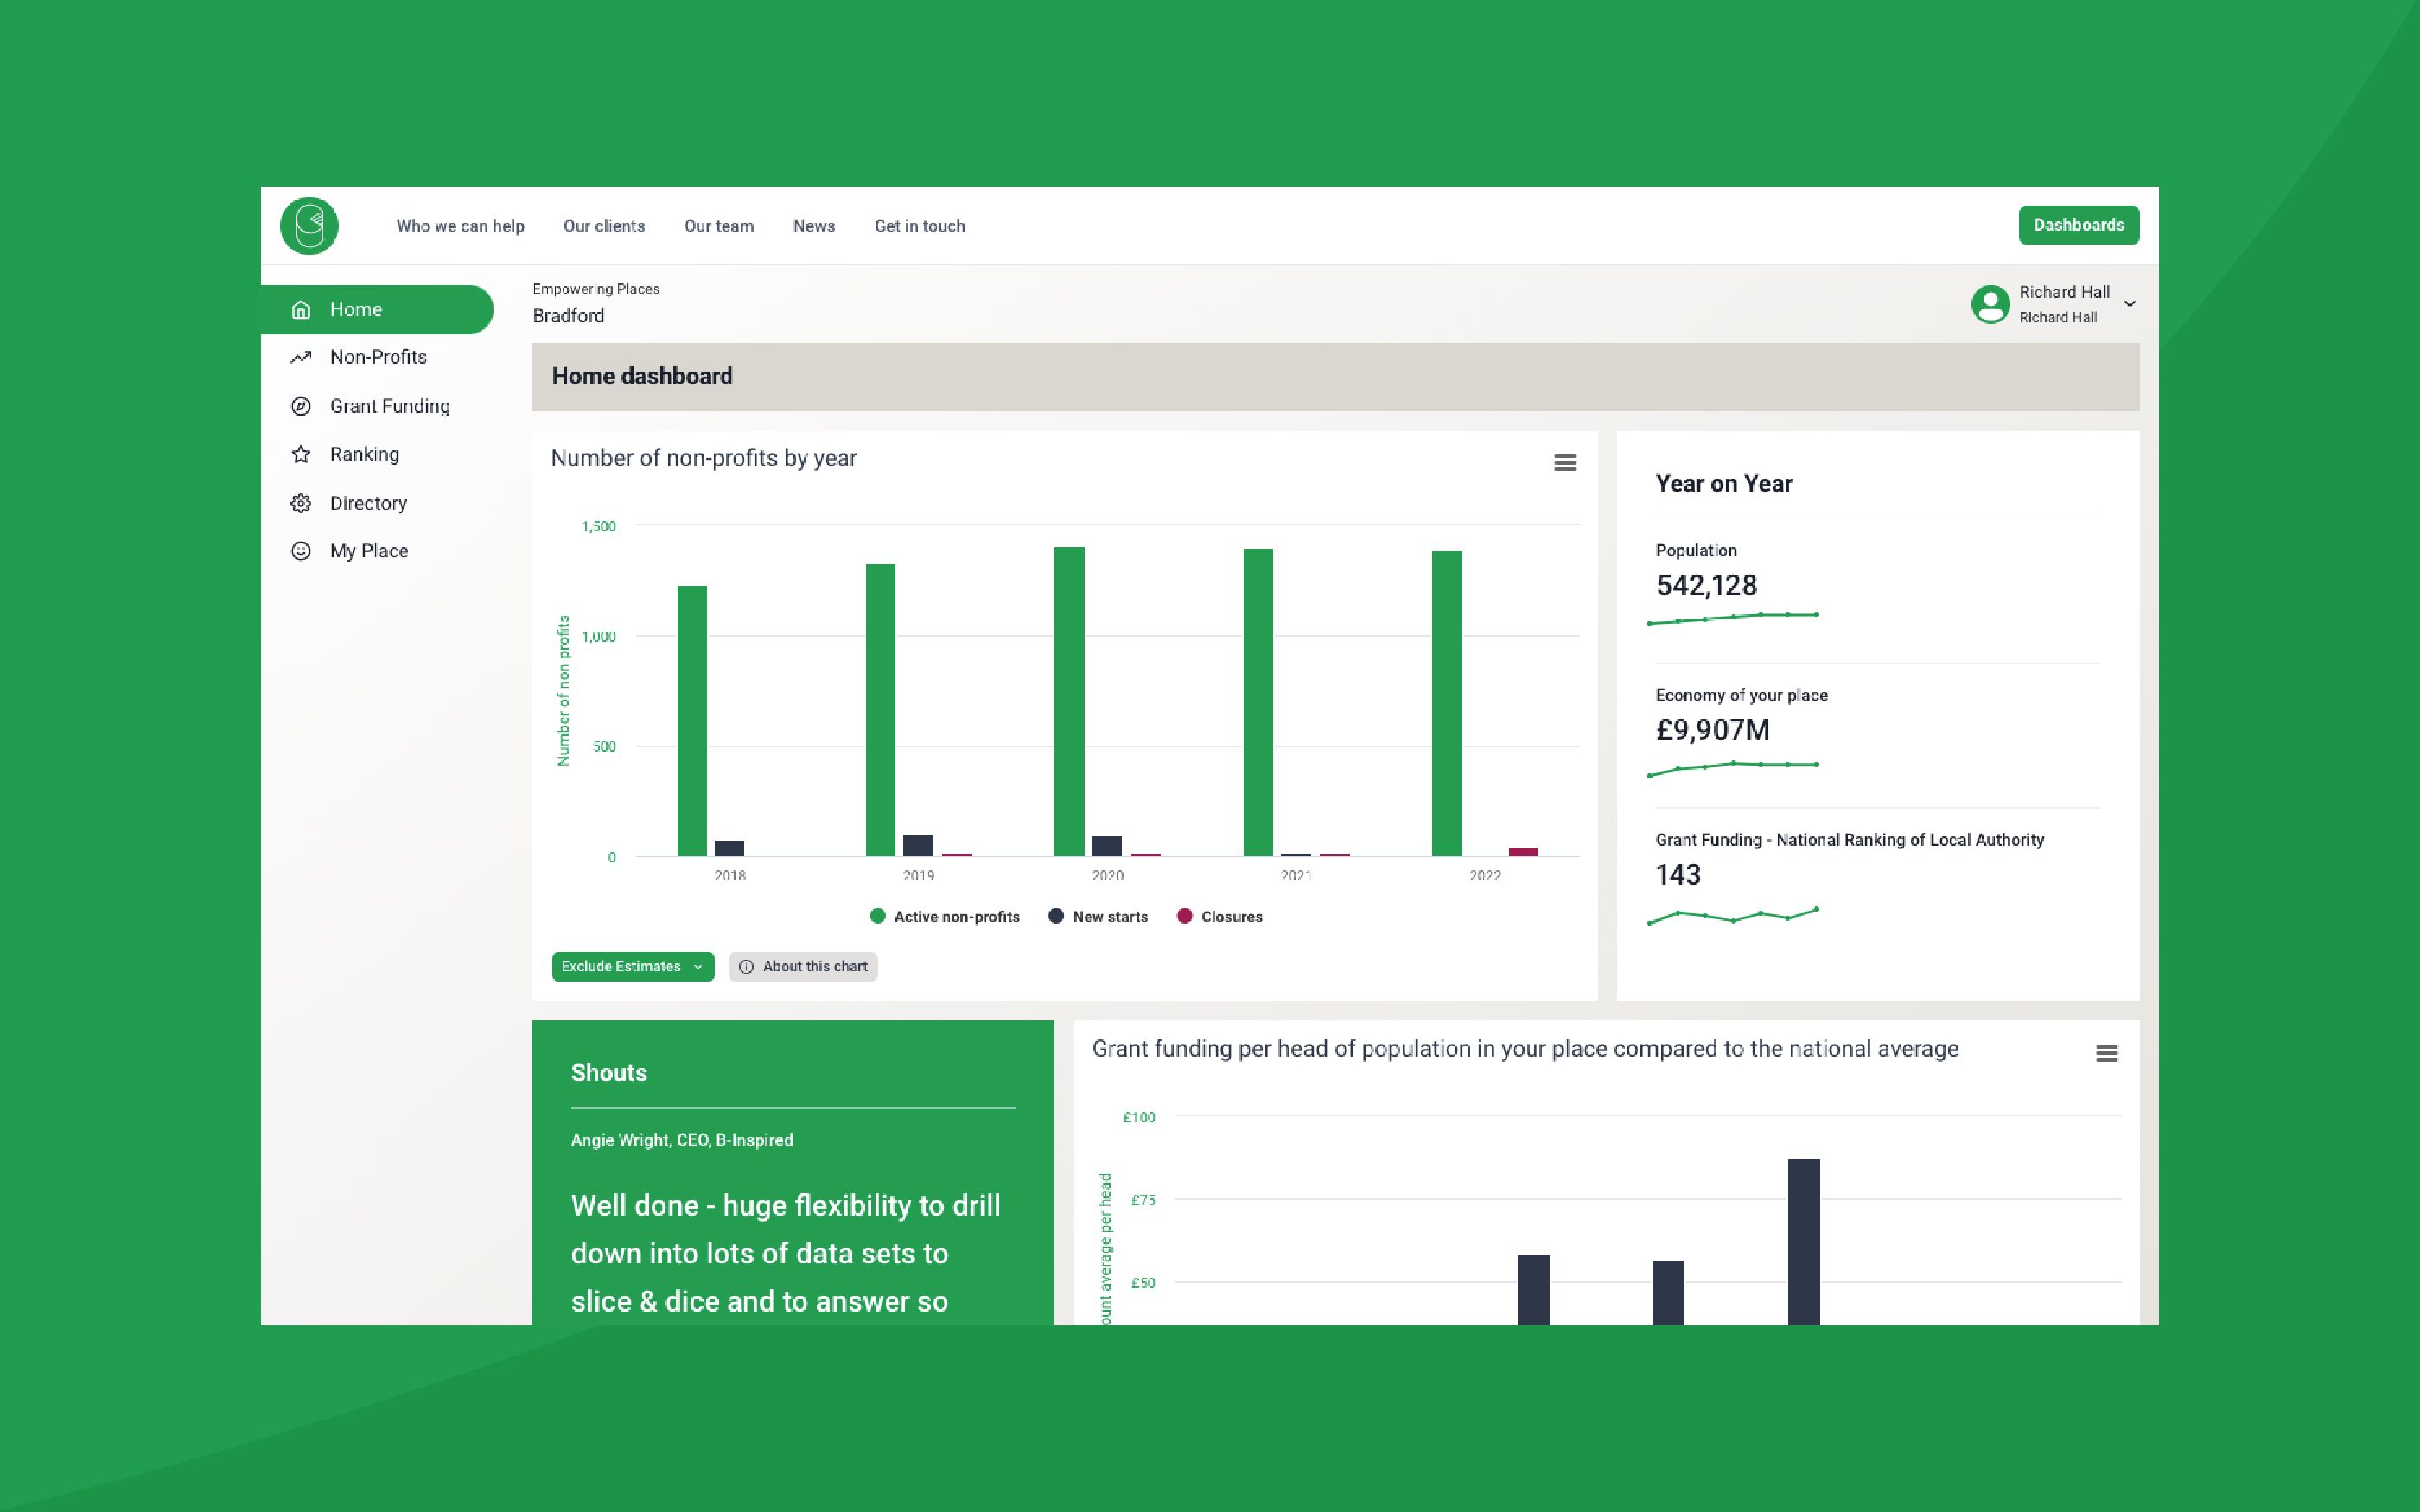2420x1512 pixels.
Task: Open the Who we can help menu
Action: [460, 226]
